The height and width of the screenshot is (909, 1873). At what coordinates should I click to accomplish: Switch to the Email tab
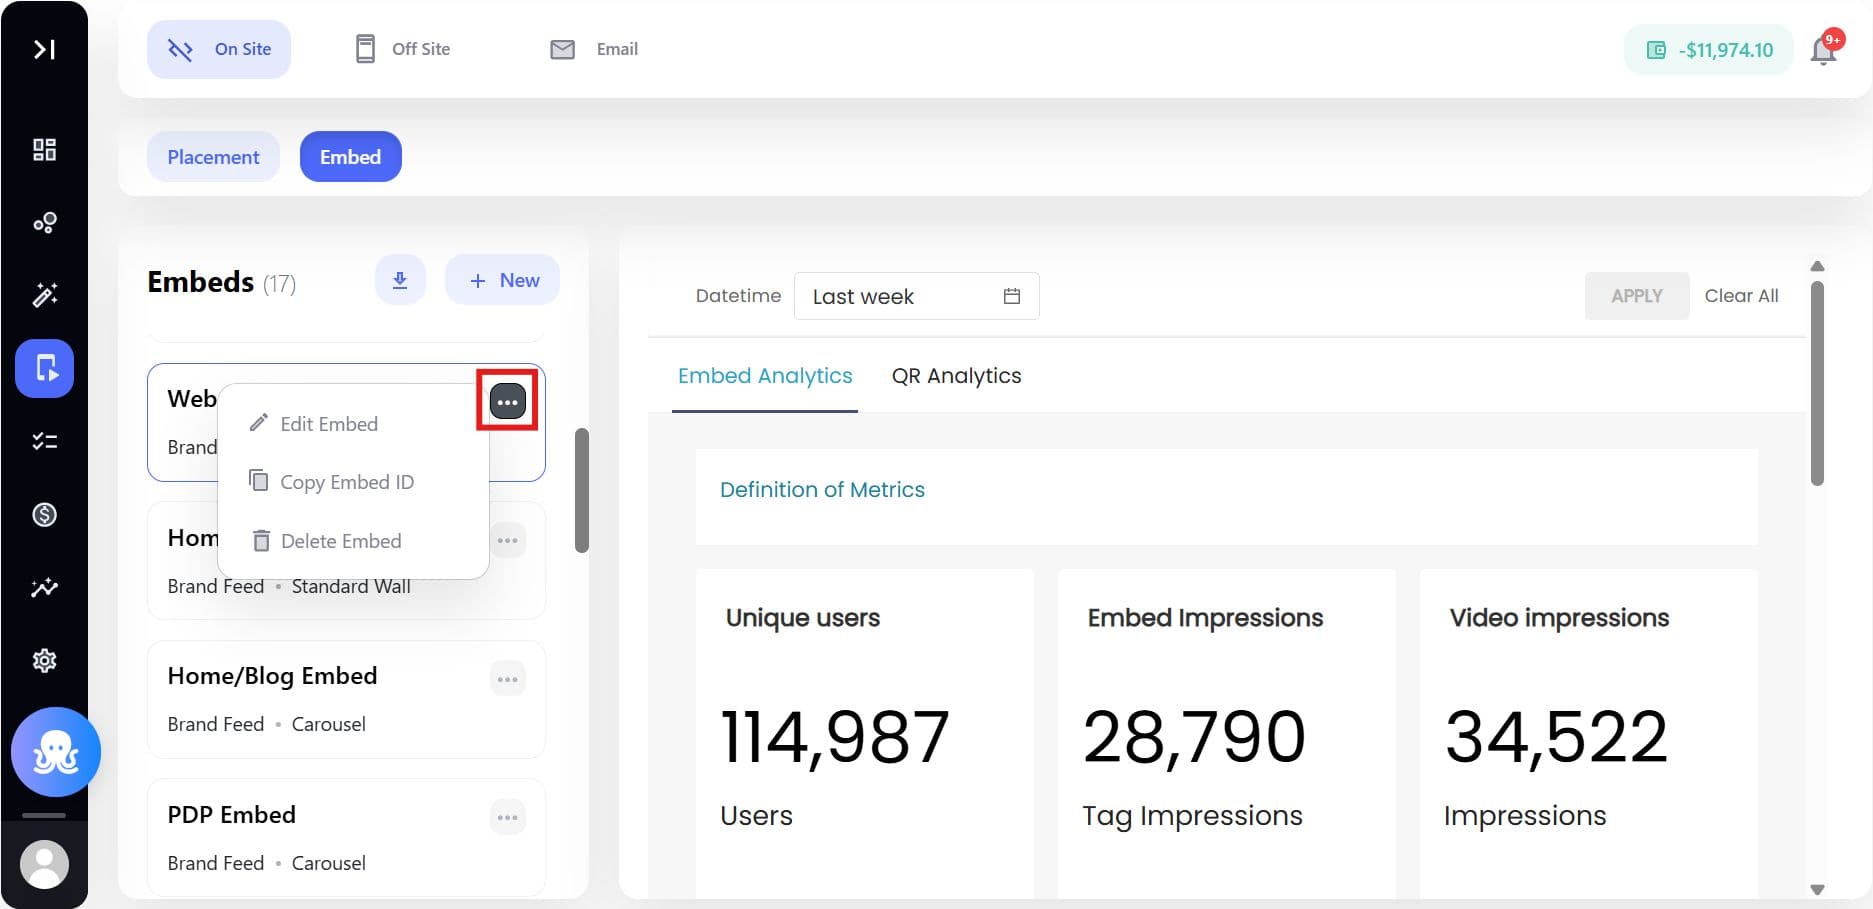594,49
